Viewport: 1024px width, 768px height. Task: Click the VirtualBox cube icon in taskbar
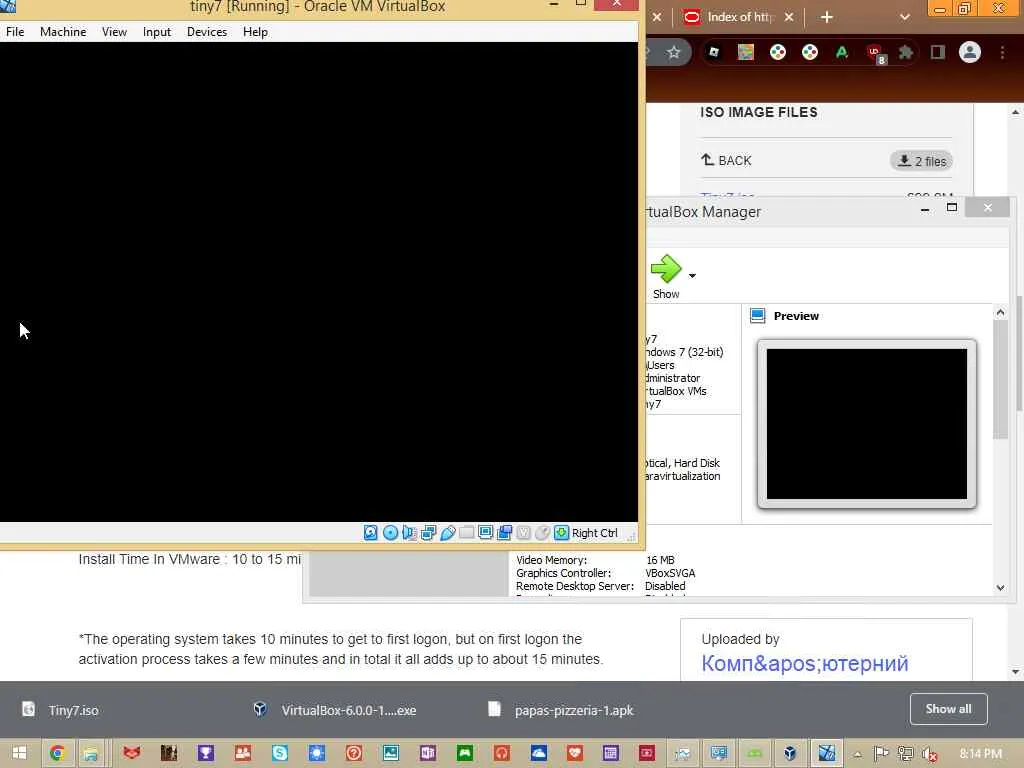pyautogui.click(x=790, y=753)
